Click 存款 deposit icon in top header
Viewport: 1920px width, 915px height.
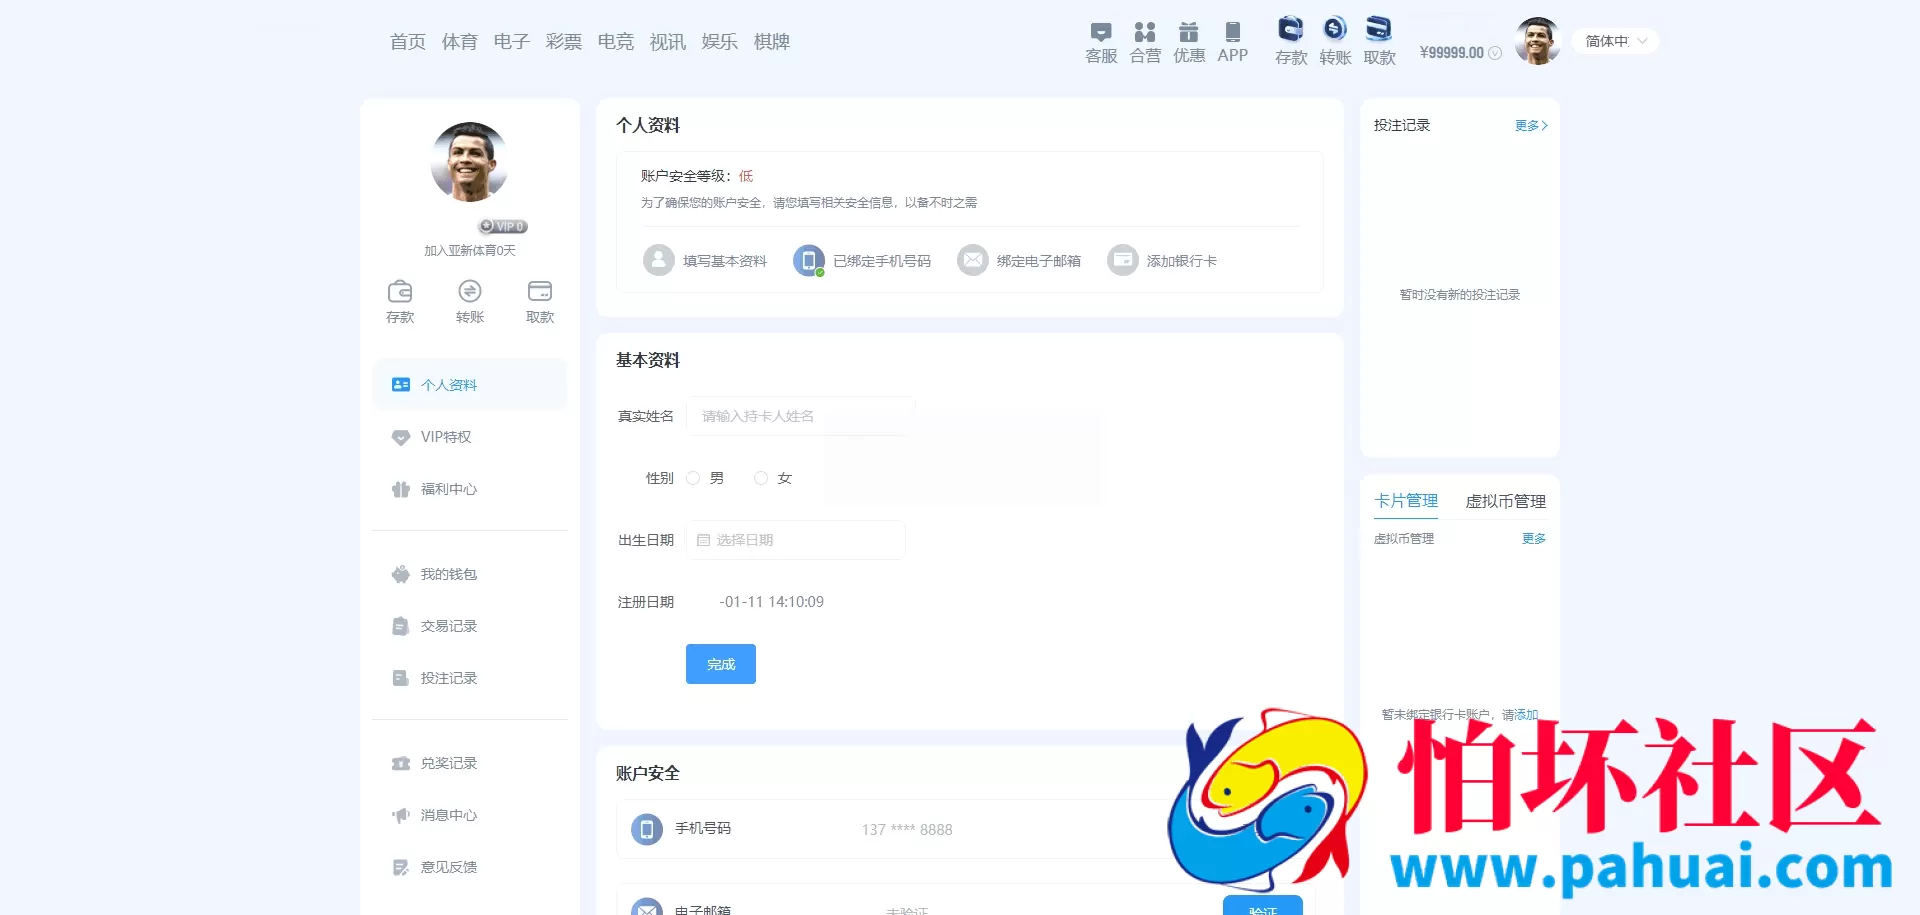[1291, 29]
